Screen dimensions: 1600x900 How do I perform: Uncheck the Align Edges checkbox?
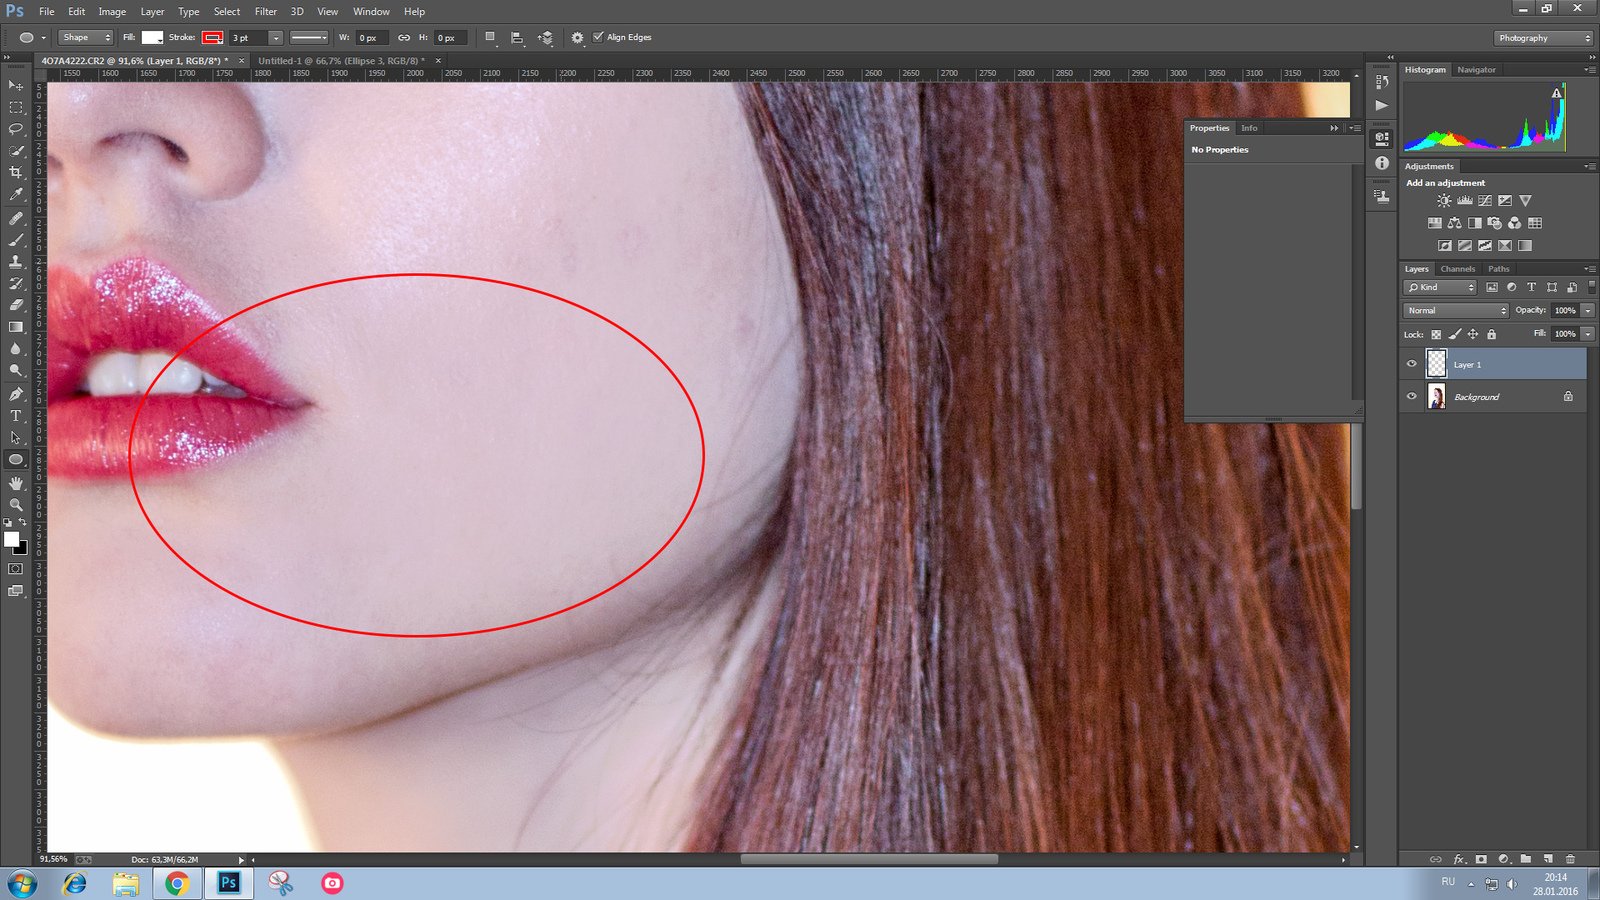pyautogui.click(x=598, y=37)
